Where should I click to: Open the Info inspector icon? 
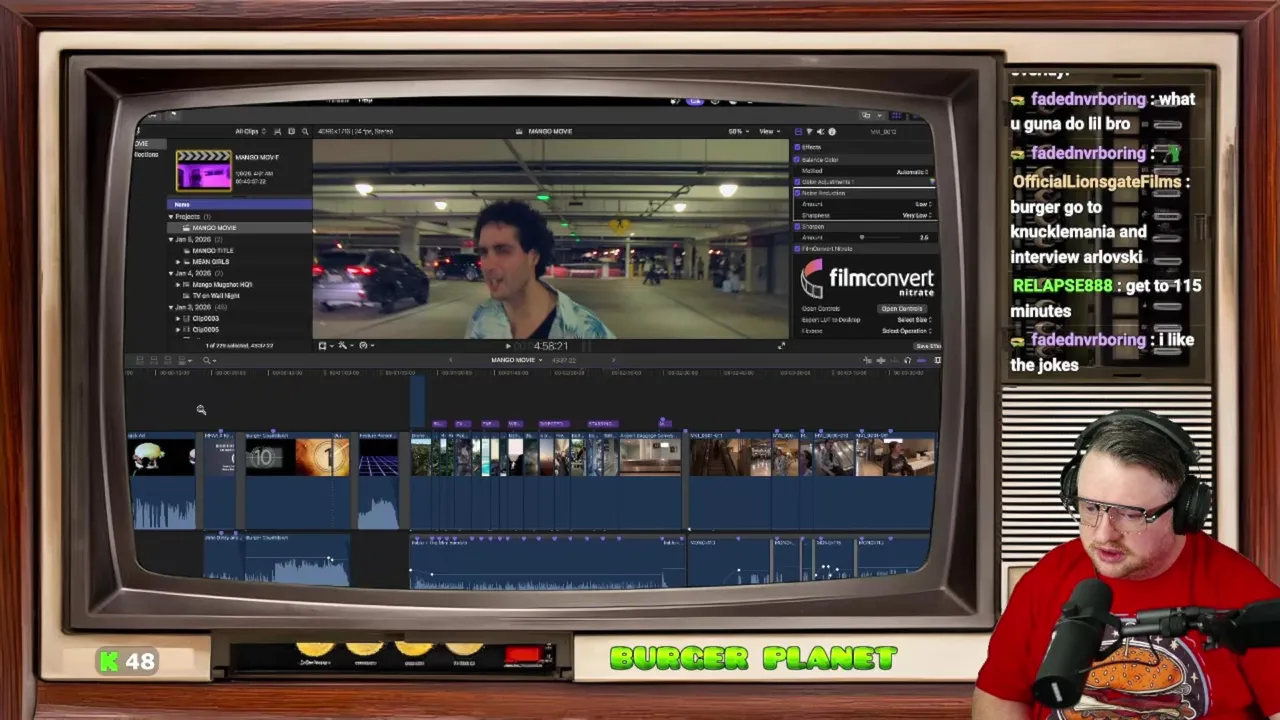tap(832, 131)
